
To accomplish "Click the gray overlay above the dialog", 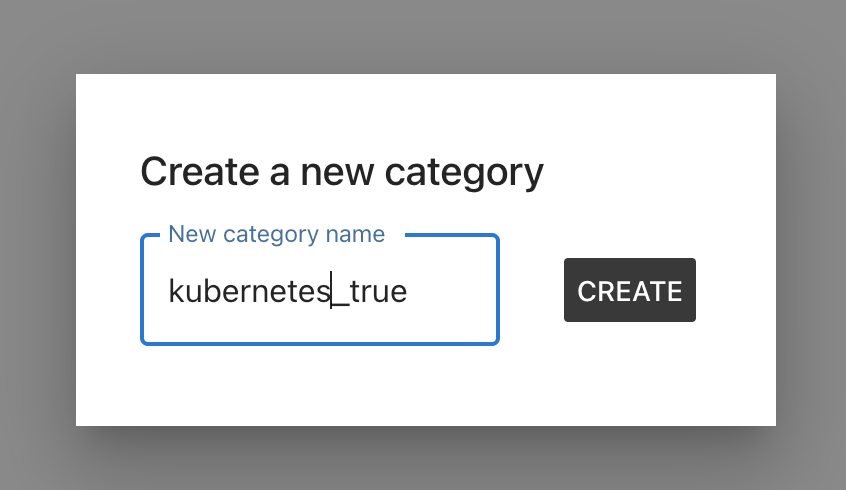I will (423, 36).
